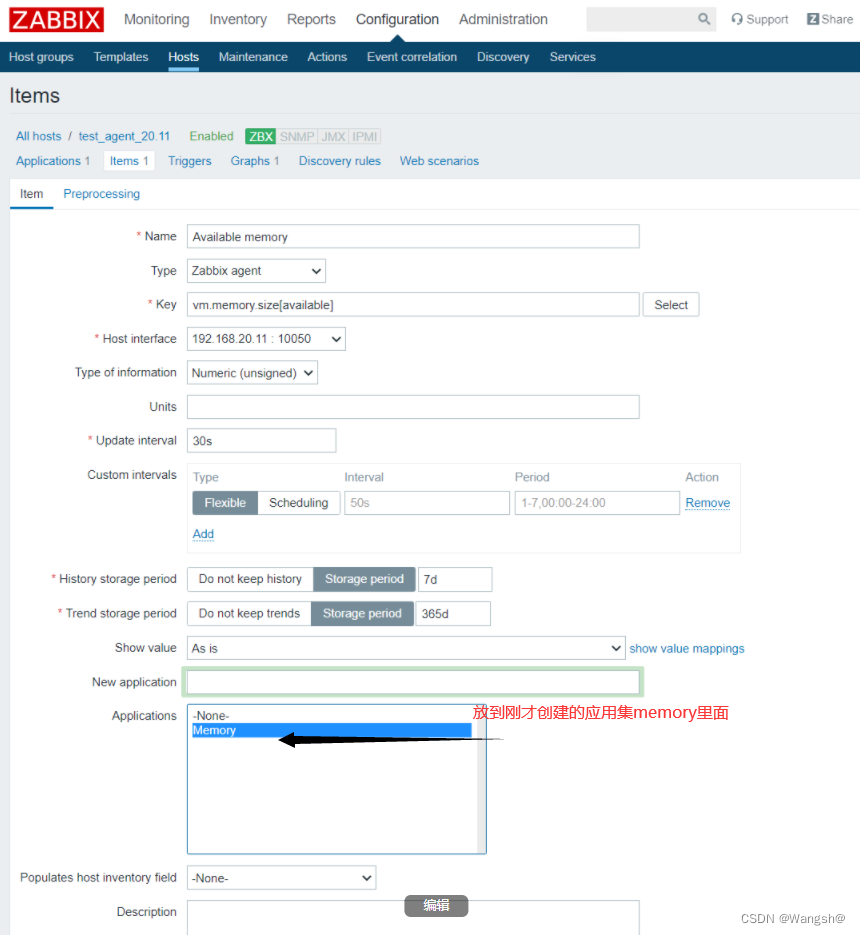
Task: Open the Web scenarios link
Action: 439,161
